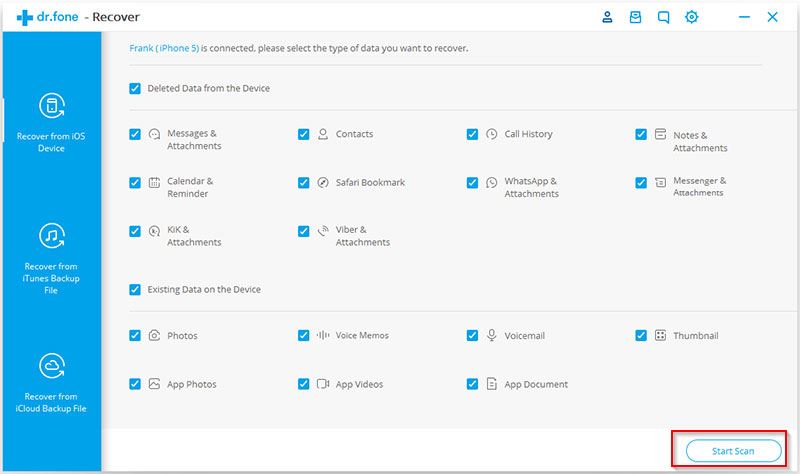
Task: Click the 'Voice Memos' label text
Action: click(x=362, y=335)
